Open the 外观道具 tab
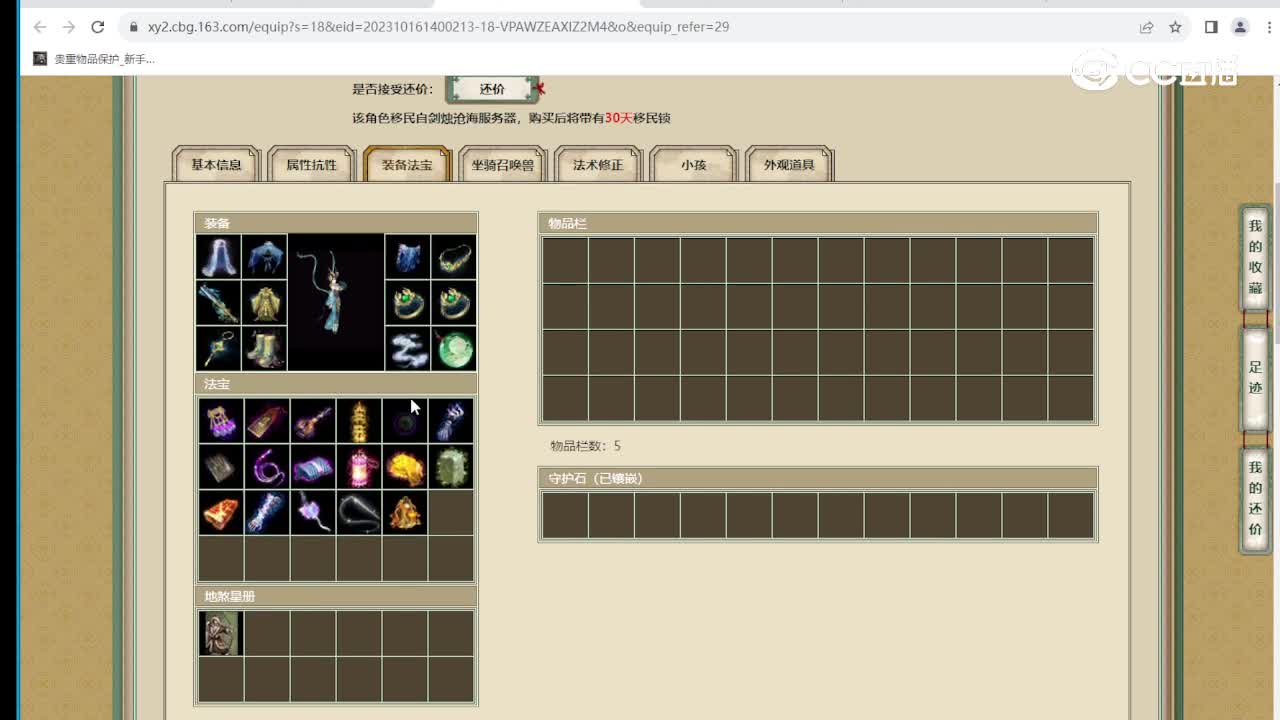Screen dimensions: 1280x720 coord(789,165)
